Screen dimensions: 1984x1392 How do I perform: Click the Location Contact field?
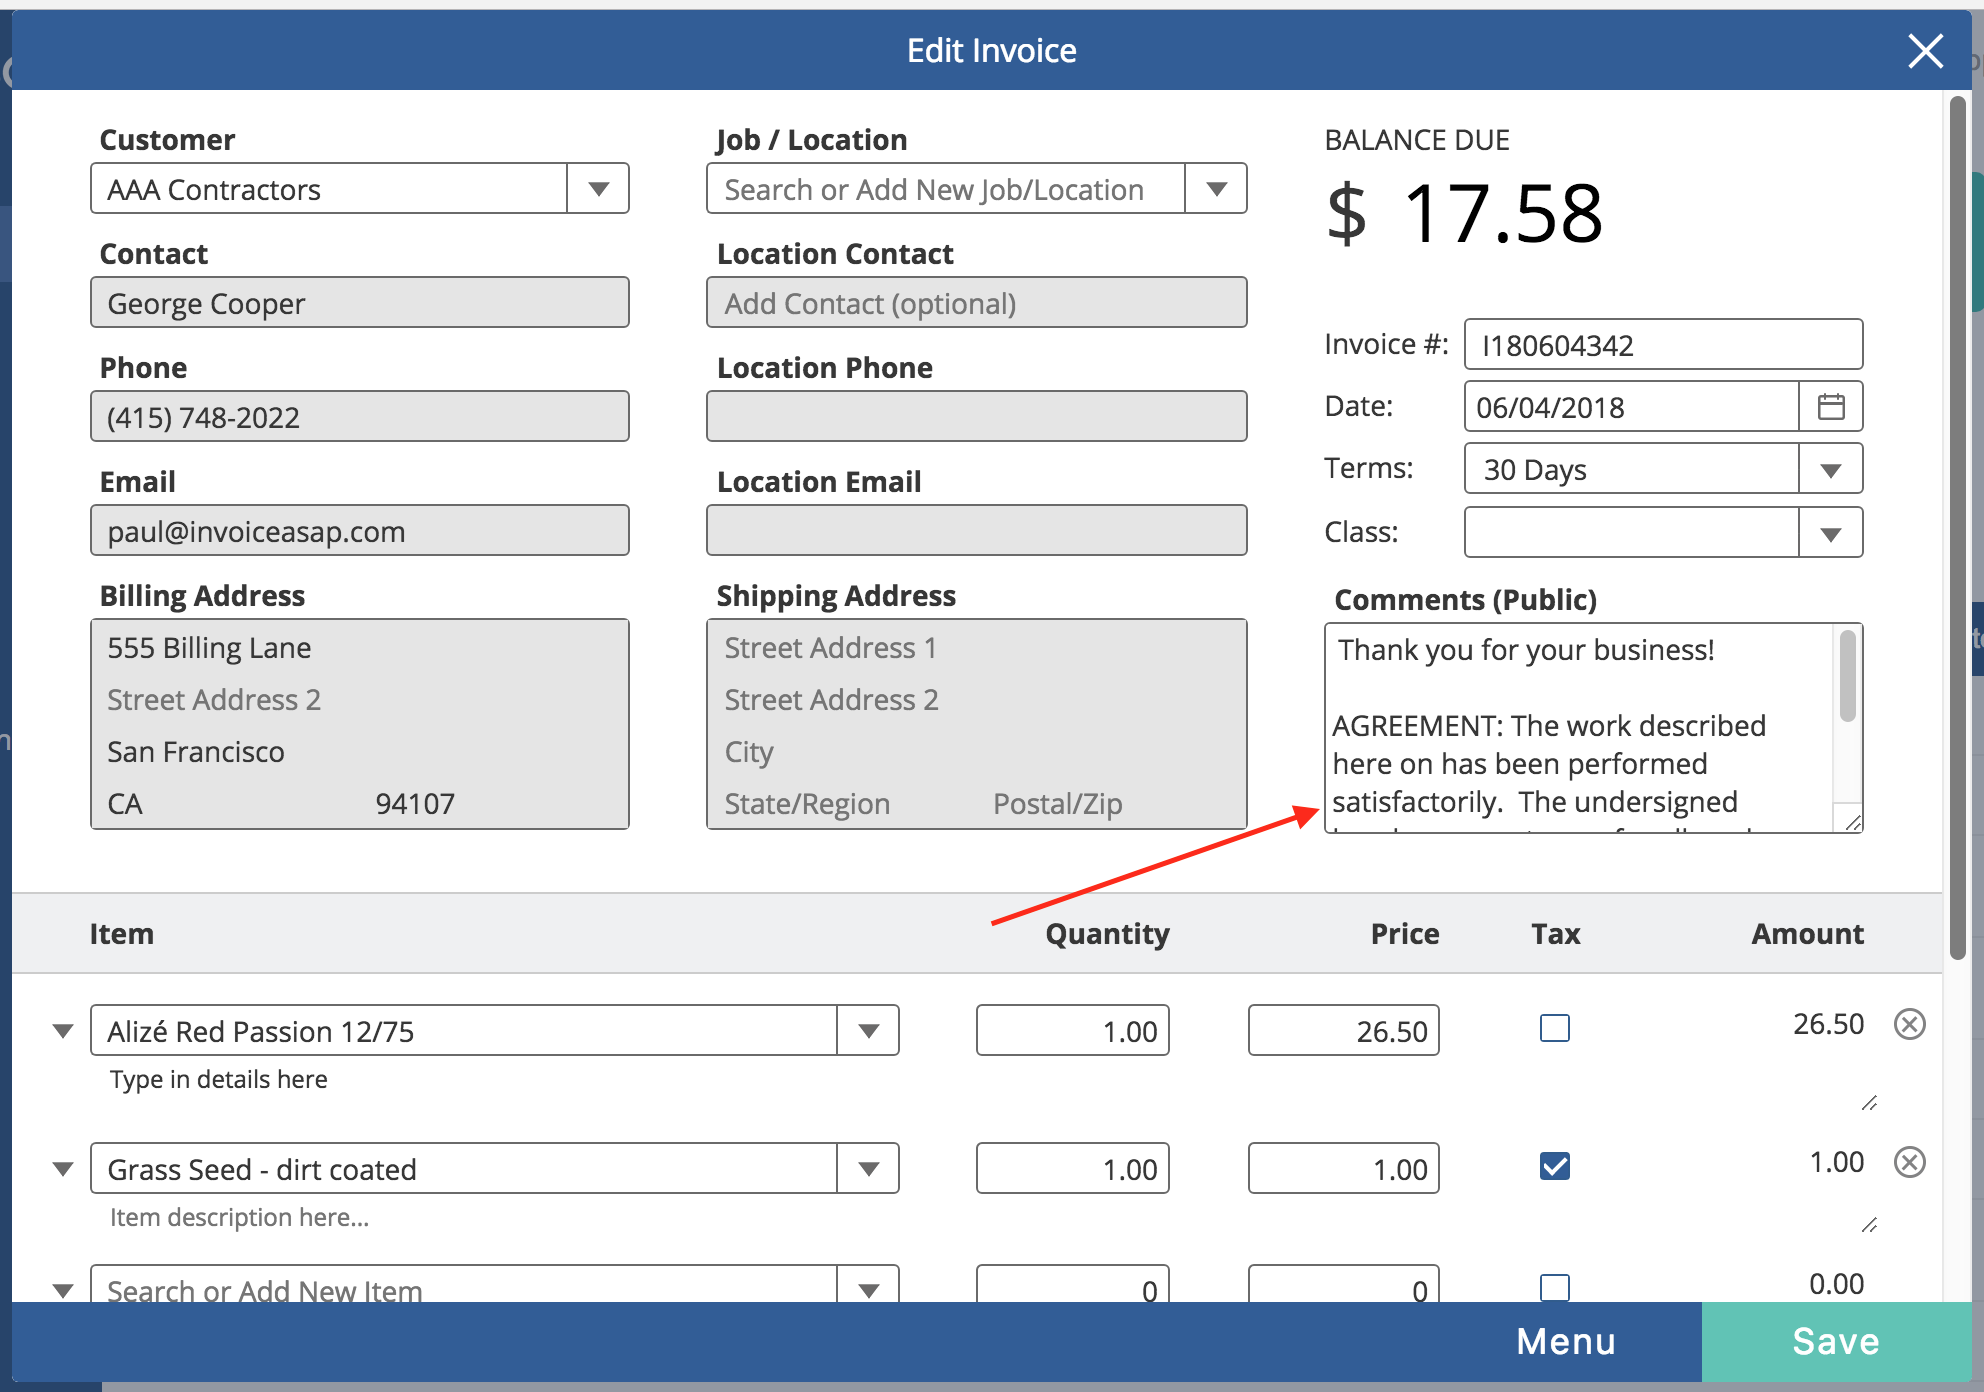point(975,302)
